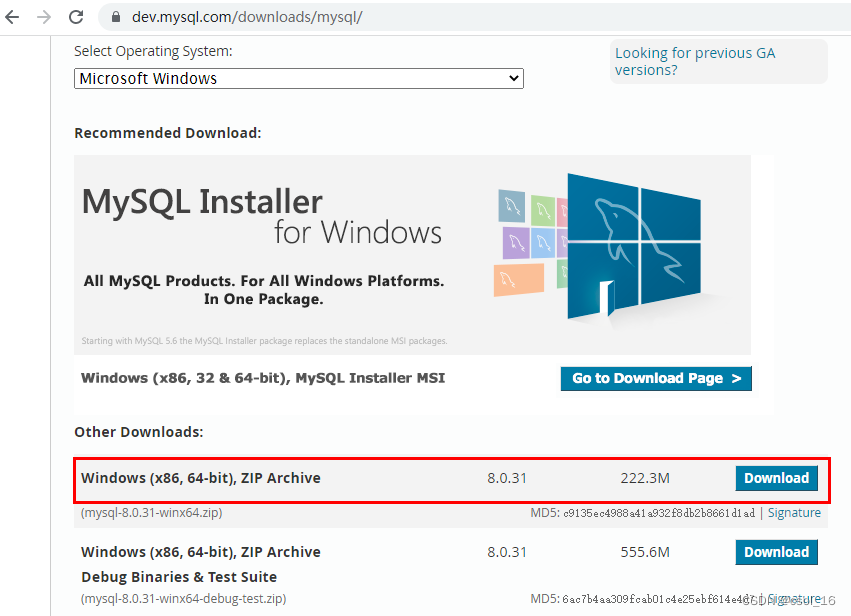Go back with the browser back arrow
This screenshot has height=616, width=851.
click(12, 17)
